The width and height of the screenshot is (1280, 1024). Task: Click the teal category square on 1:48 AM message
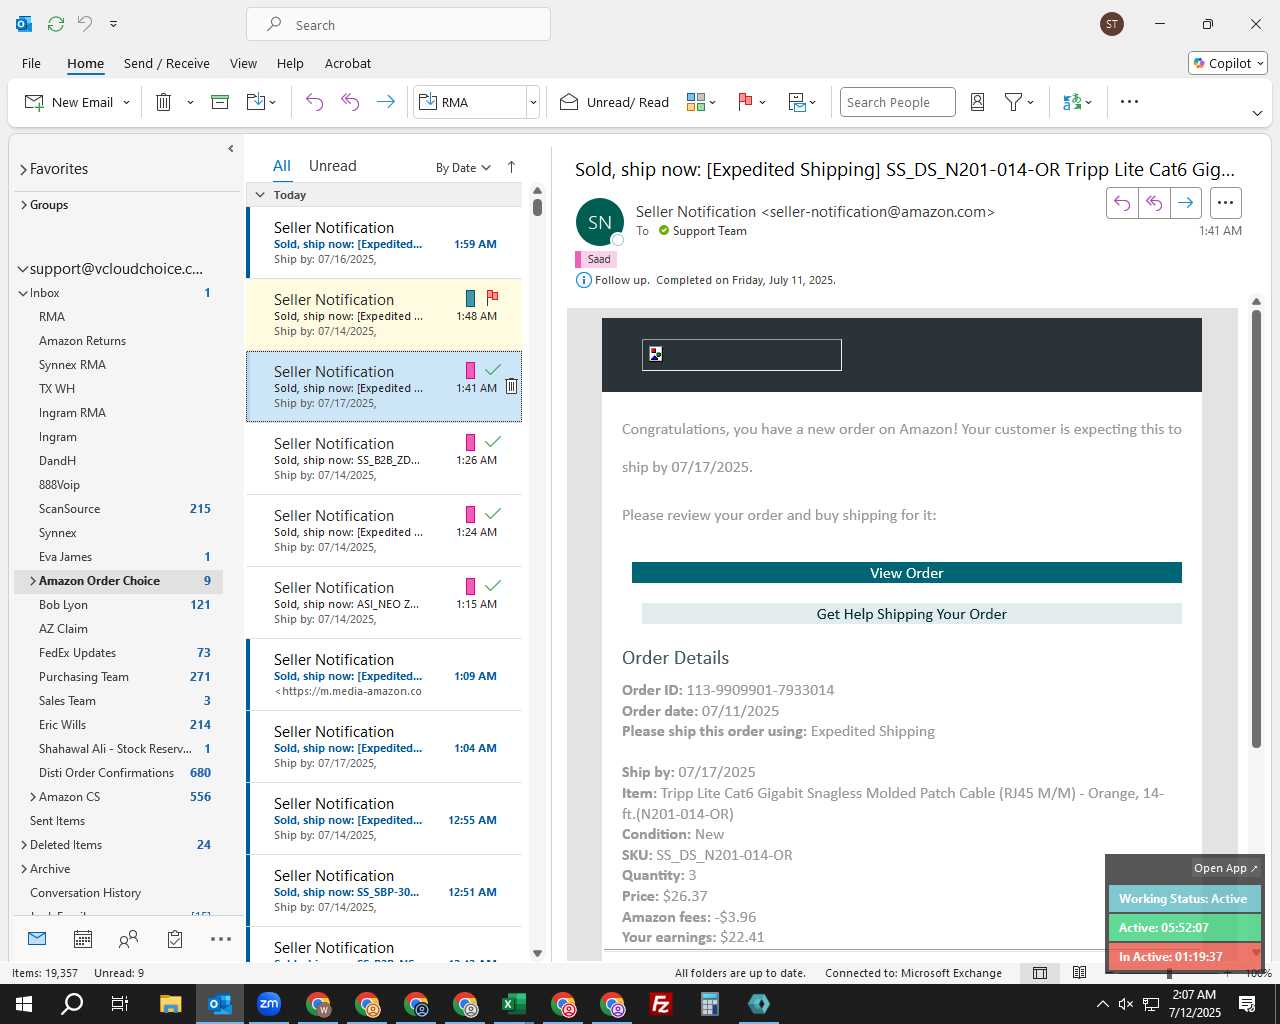point(470,298)
